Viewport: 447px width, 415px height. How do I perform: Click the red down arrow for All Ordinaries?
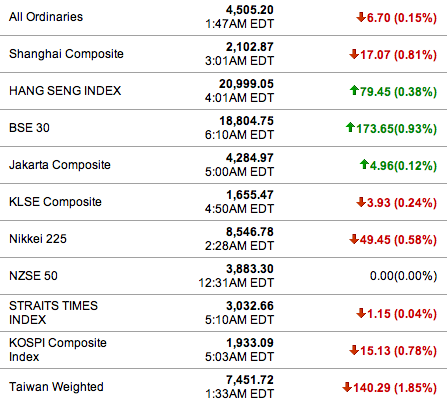tap(361, 17)
